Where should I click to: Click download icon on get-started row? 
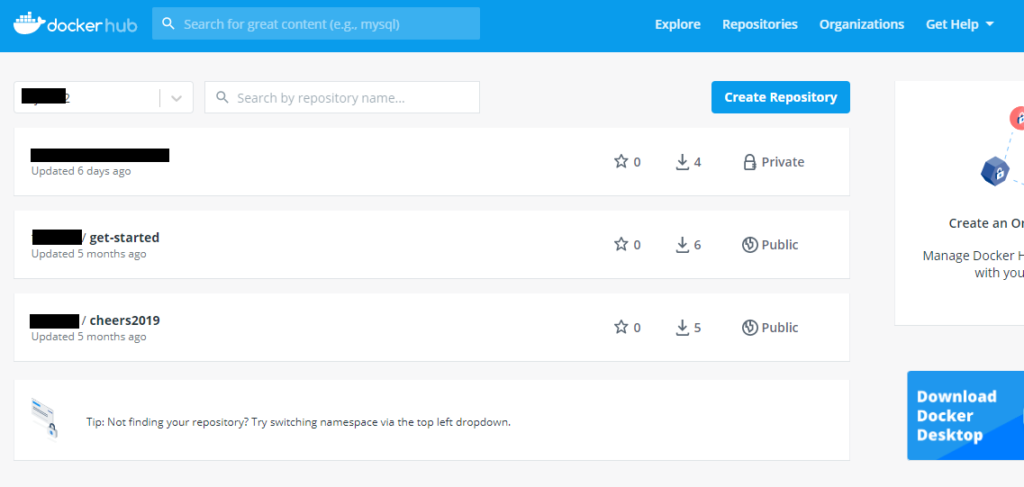682,245
